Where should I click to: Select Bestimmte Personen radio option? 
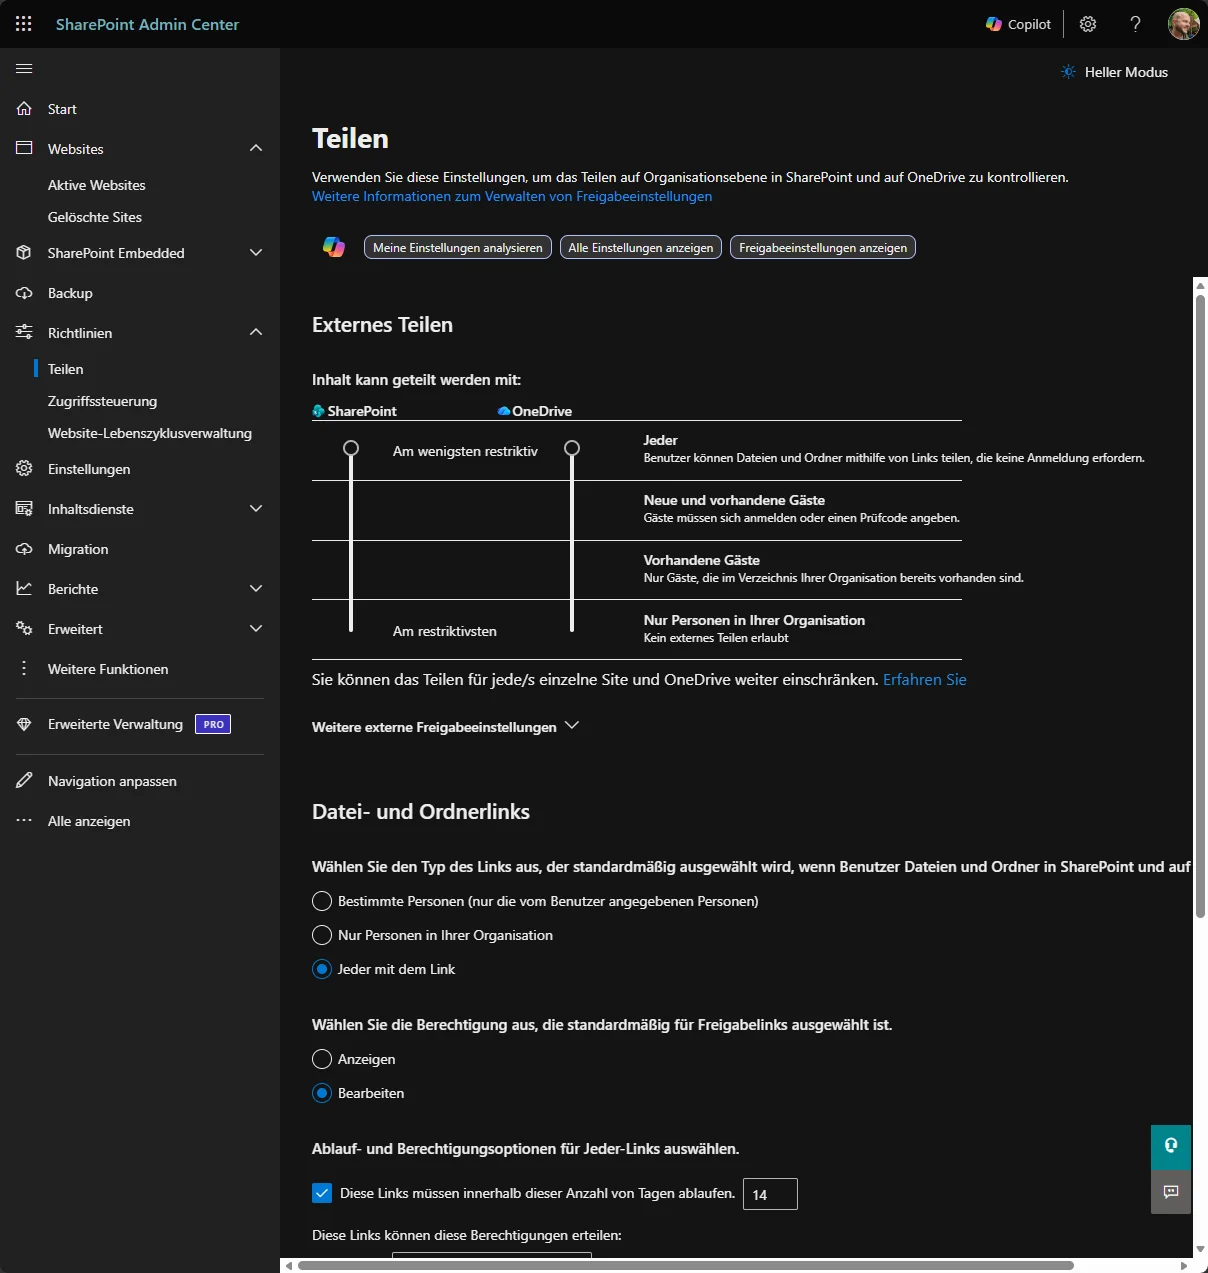[322, 901]
